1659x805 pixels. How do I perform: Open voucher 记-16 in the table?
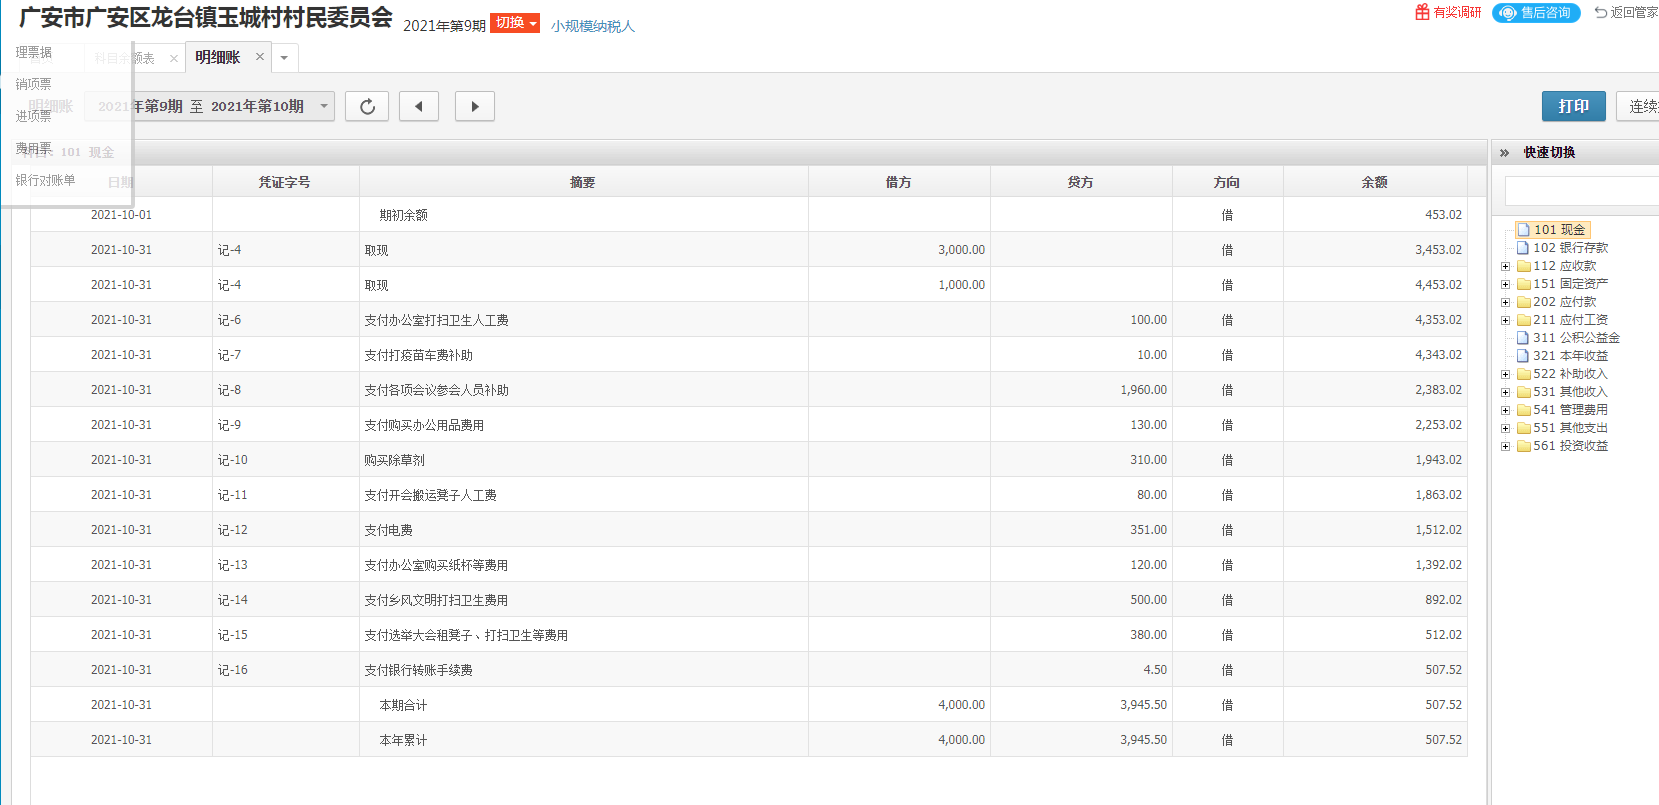pos(232,670)
